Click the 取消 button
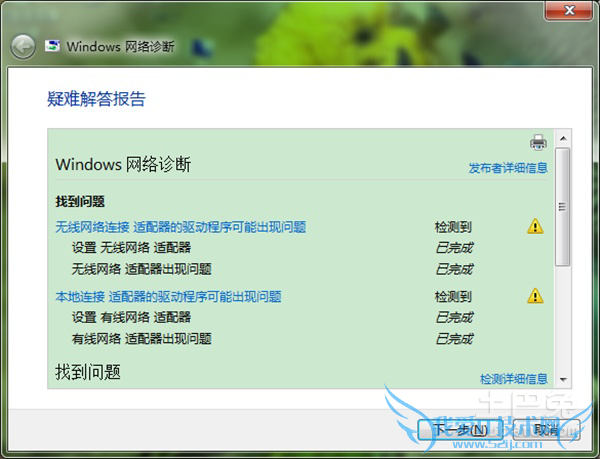 (x=547, y=430)
